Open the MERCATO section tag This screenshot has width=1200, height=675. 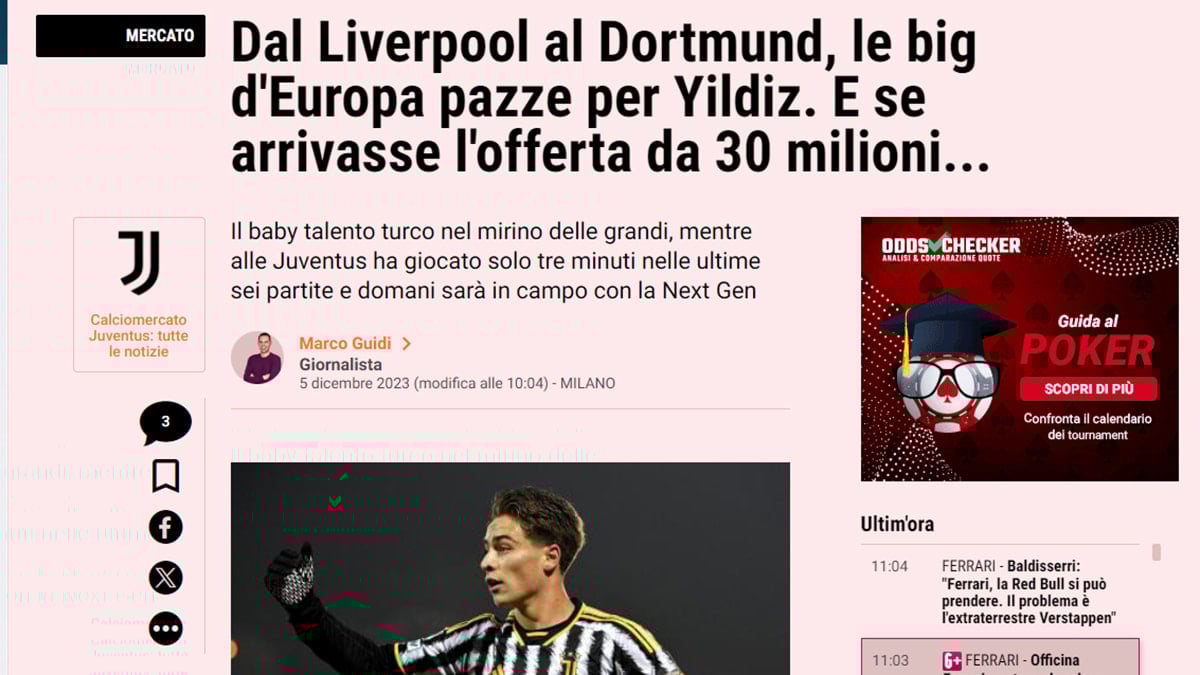pos(121,36)
